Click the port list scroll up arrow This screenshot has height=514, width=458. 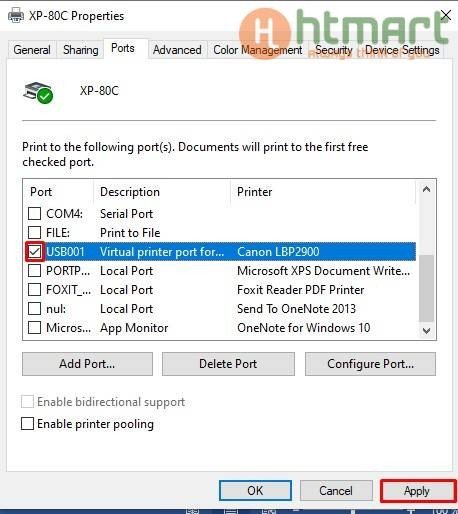click(426, 190)
